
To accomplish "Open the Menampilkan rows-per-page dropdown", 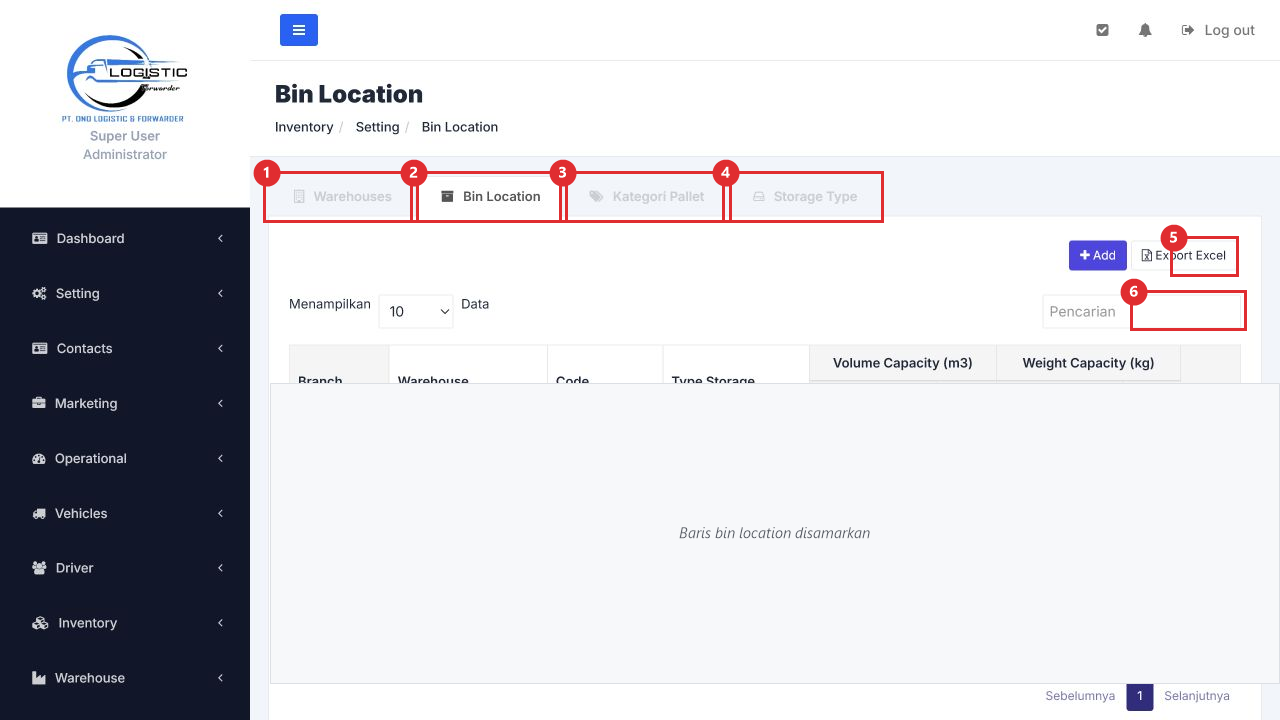I will tap(416, 311).
